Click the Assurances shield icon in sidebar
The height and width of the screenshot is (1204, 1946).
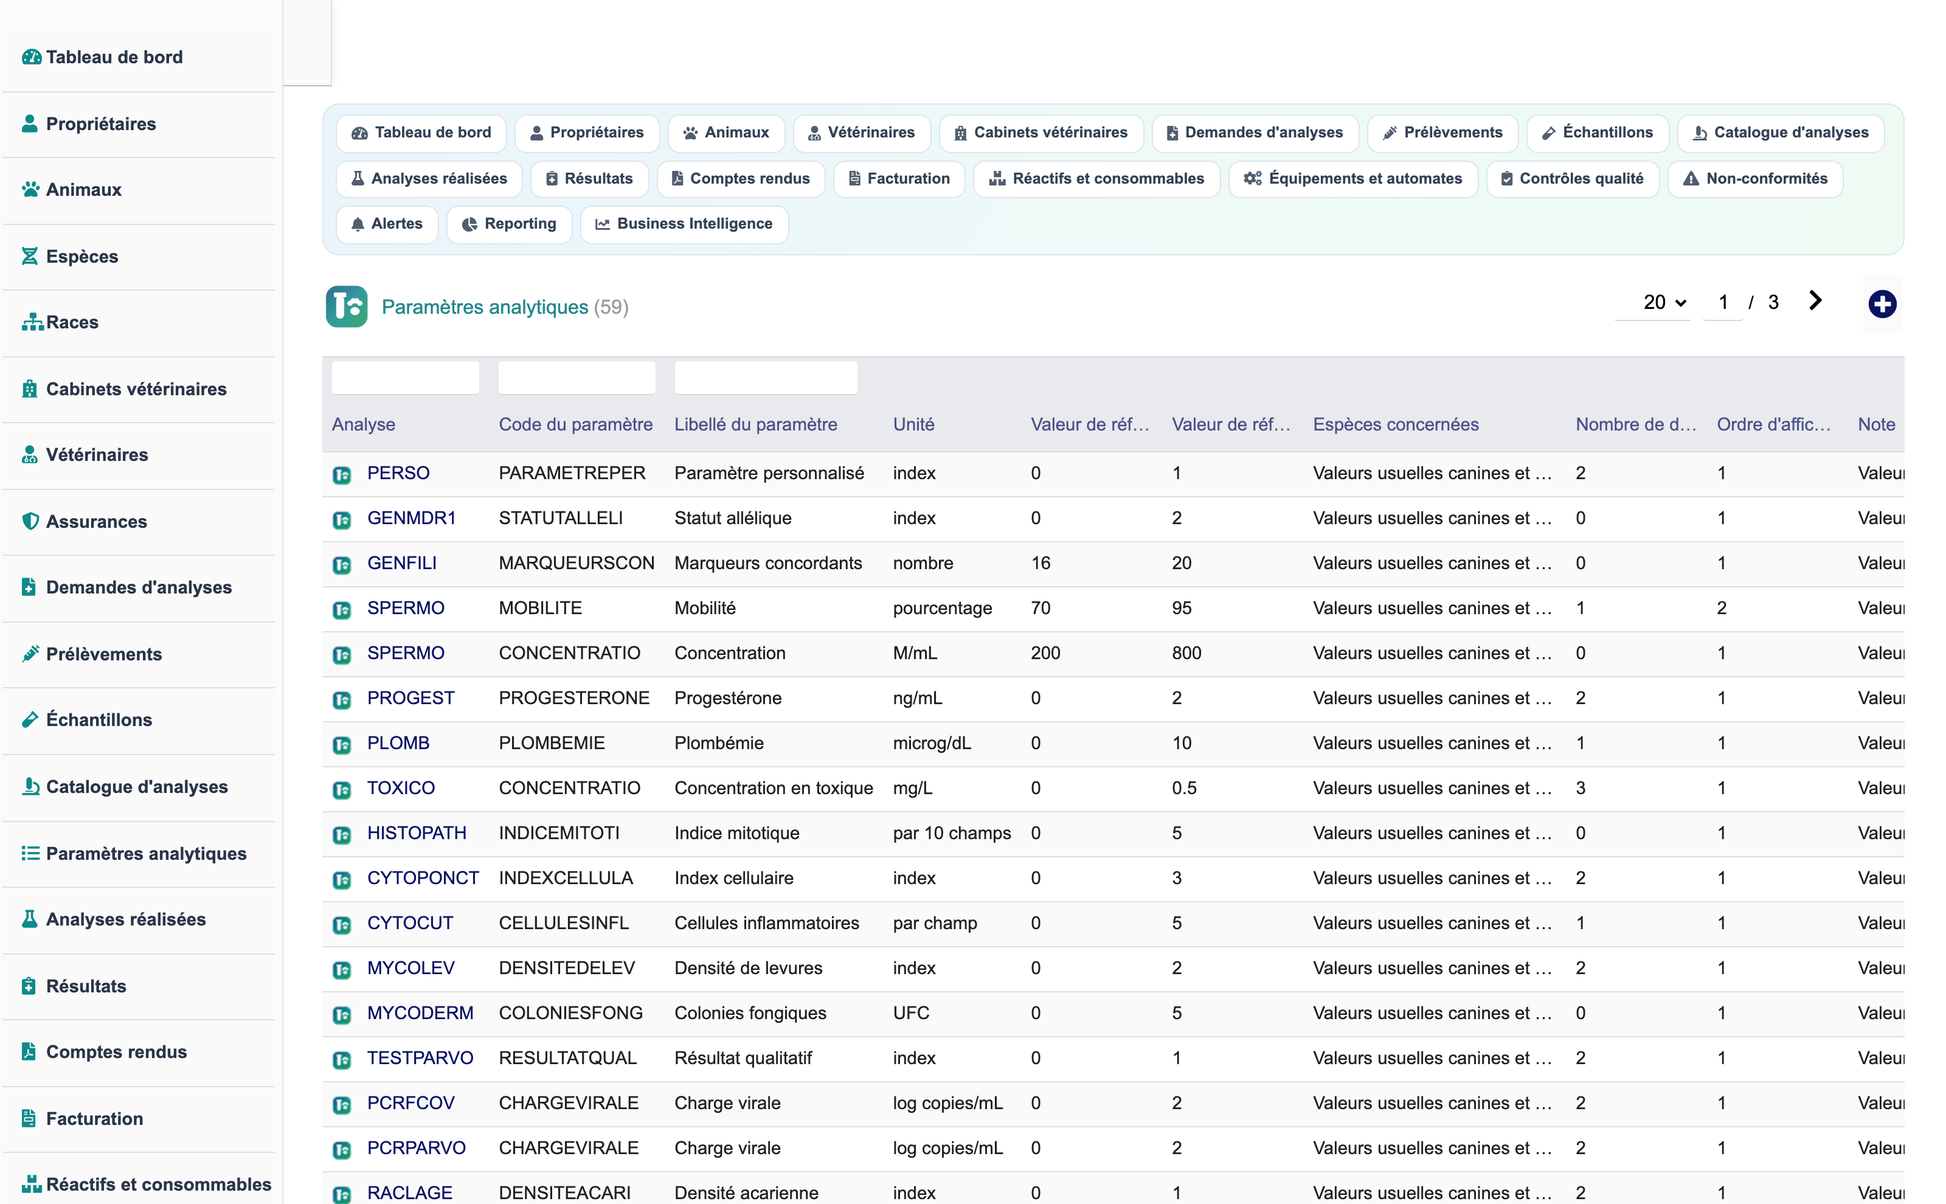(30, 521)
